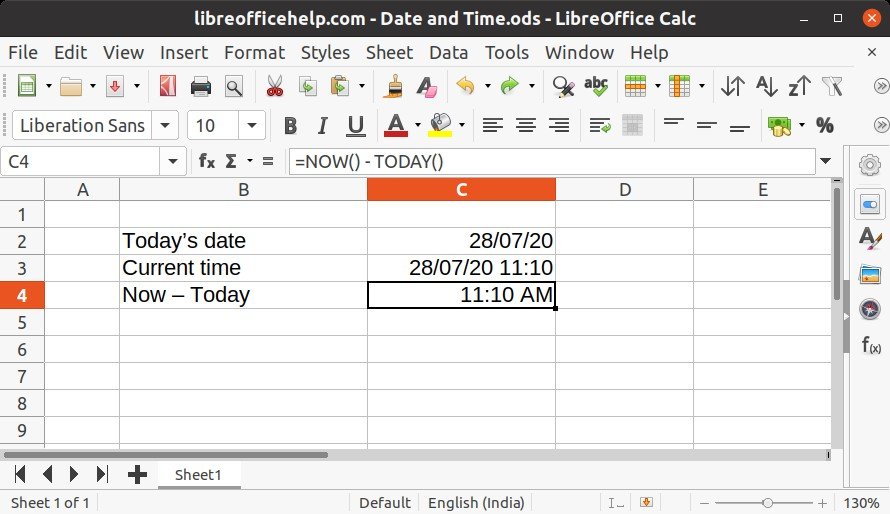This screenshot has width=890, height=514.
Task: Open currency format dropdown arrow
Action: 802,125
